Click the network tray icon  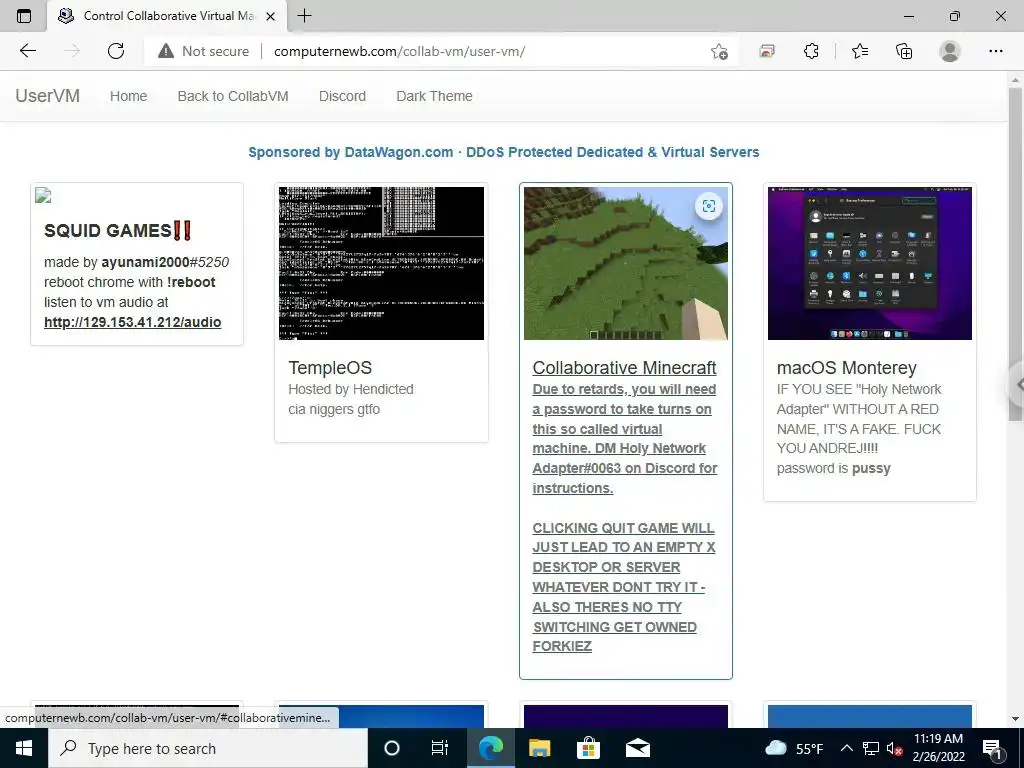[x=871, y=748]
